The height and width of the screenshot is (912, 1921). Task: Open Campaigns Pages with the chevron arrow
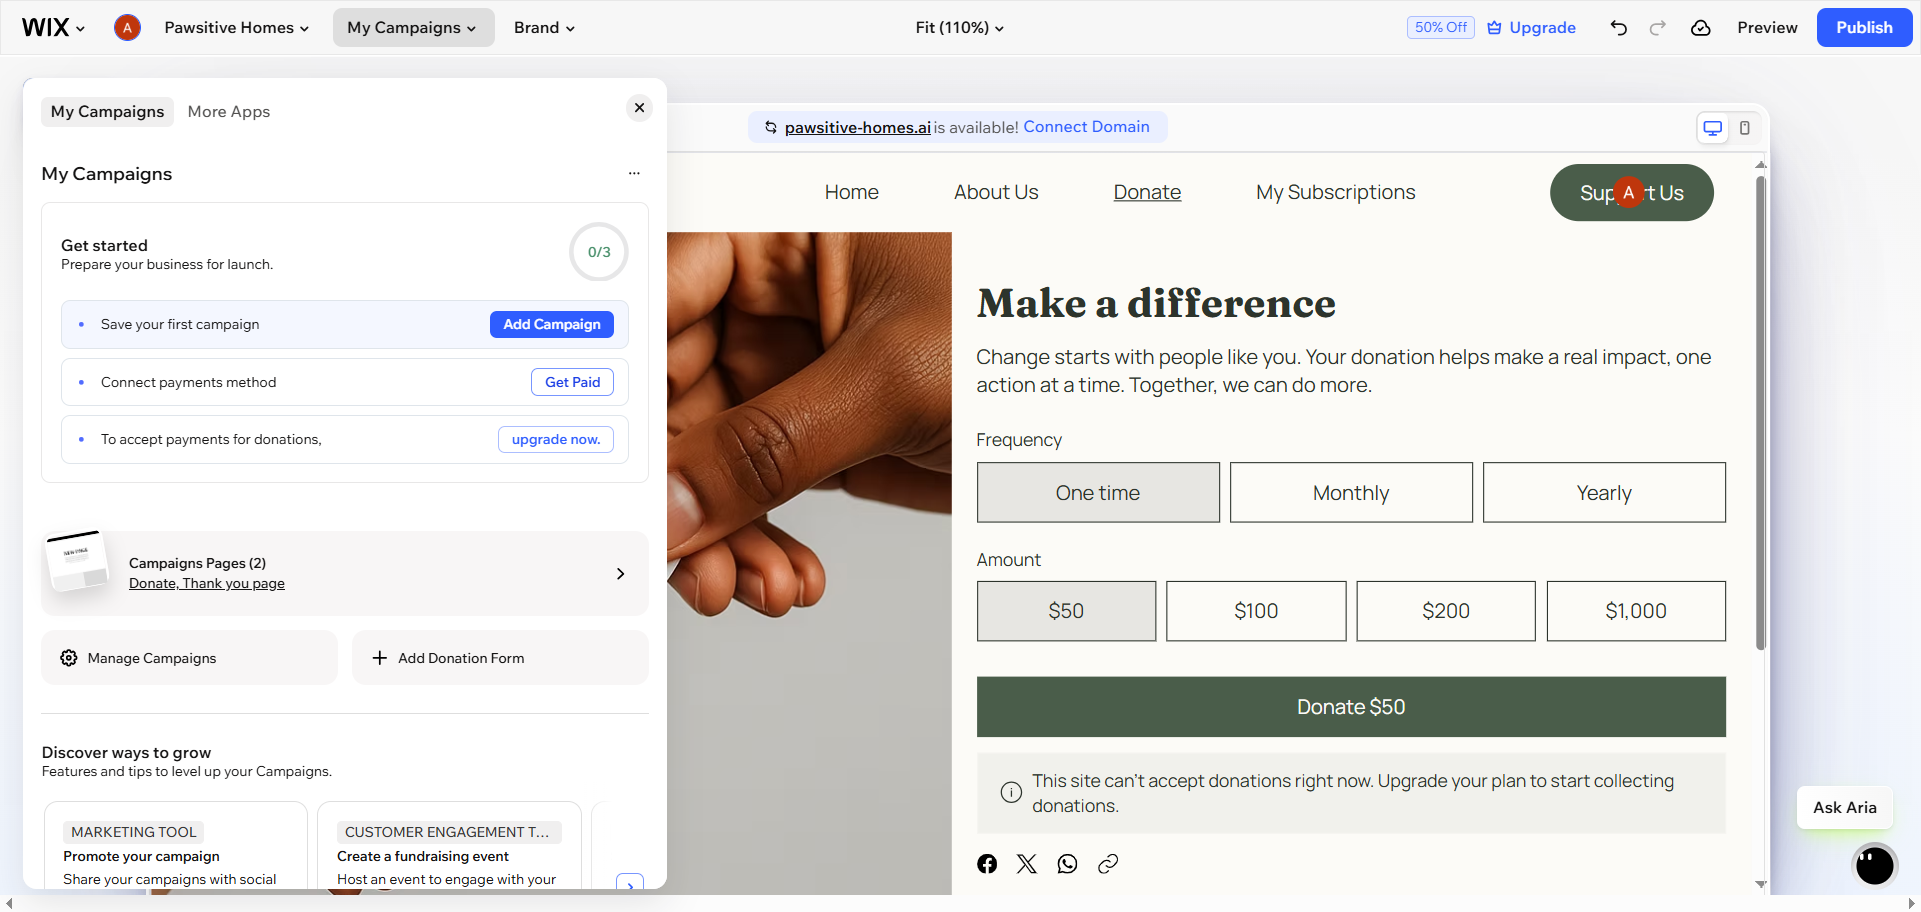(x=621, y=573)
